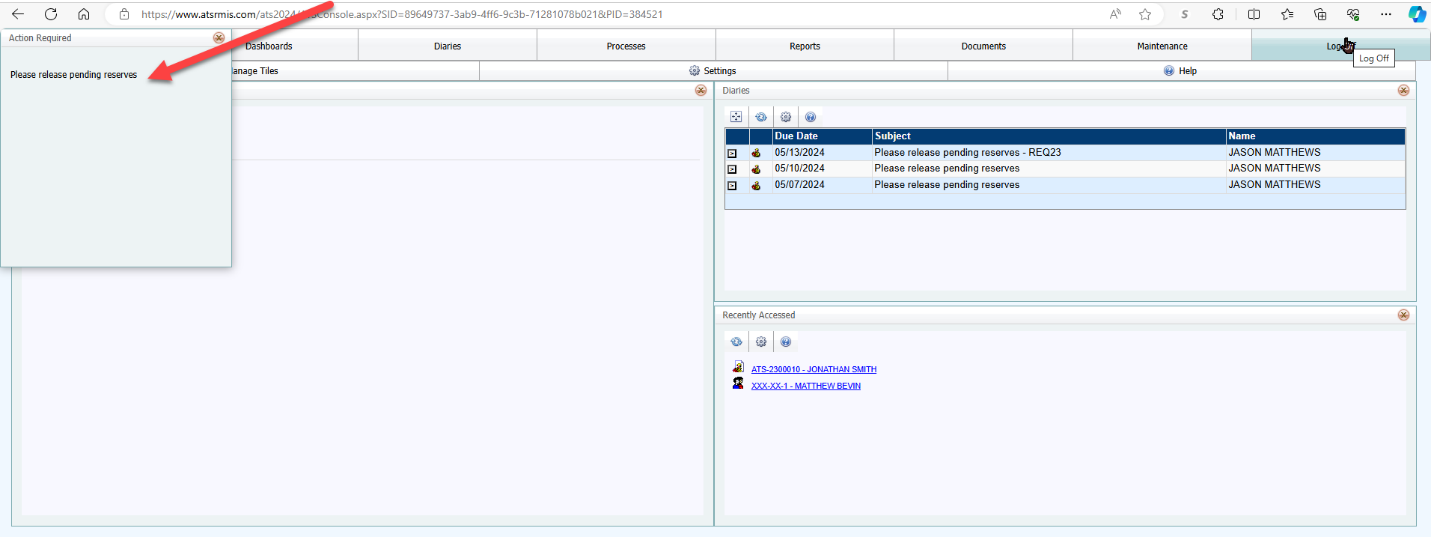Open Diaries panel gear settings
The image size is (1431, 537).
click(785, 117)
